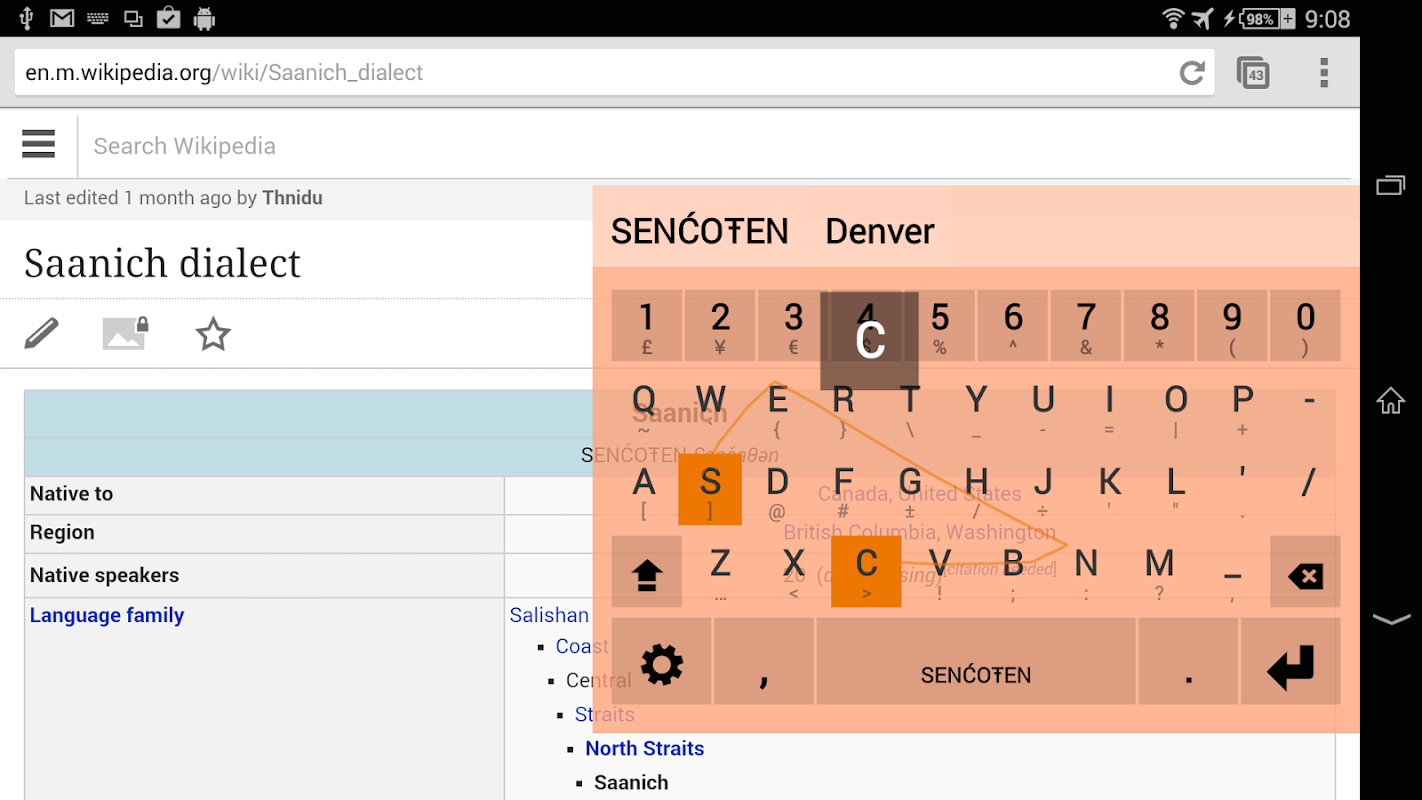Tap the D key
1422x800 pixels.
click(x=777, y=490)
